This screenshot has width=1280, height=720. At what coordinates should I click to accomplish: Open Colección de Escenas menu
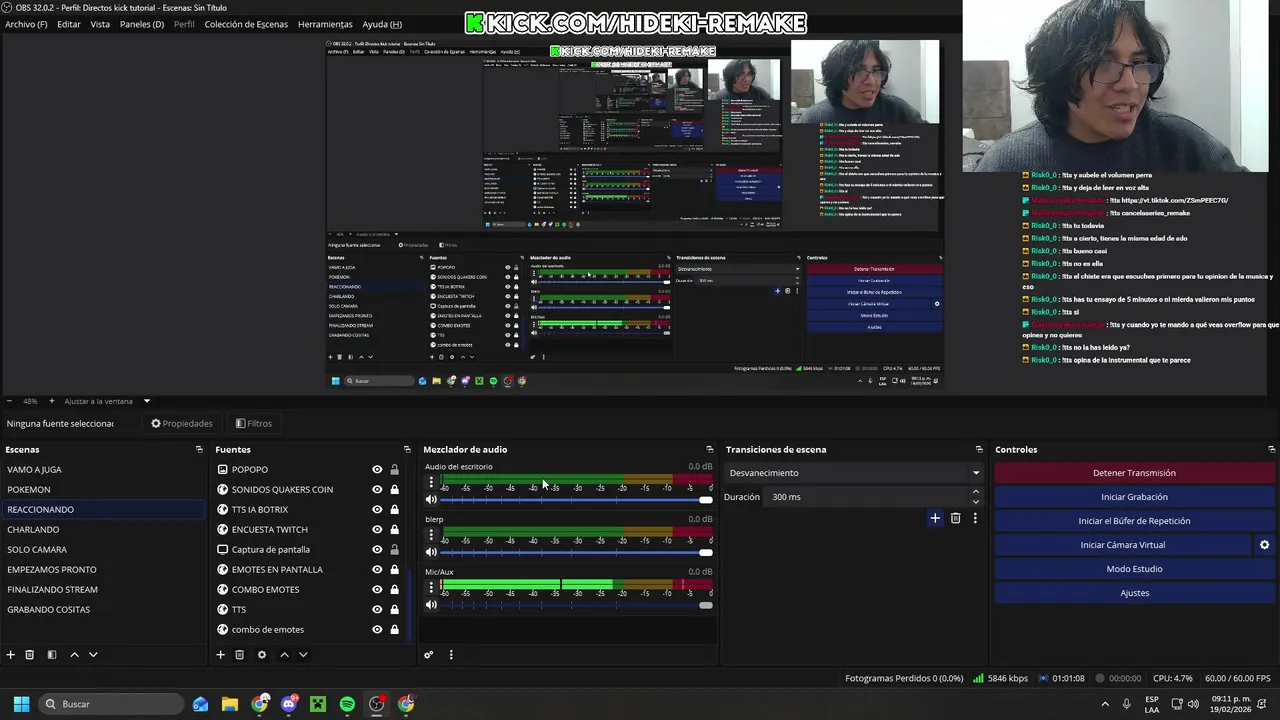pos(246,24)
